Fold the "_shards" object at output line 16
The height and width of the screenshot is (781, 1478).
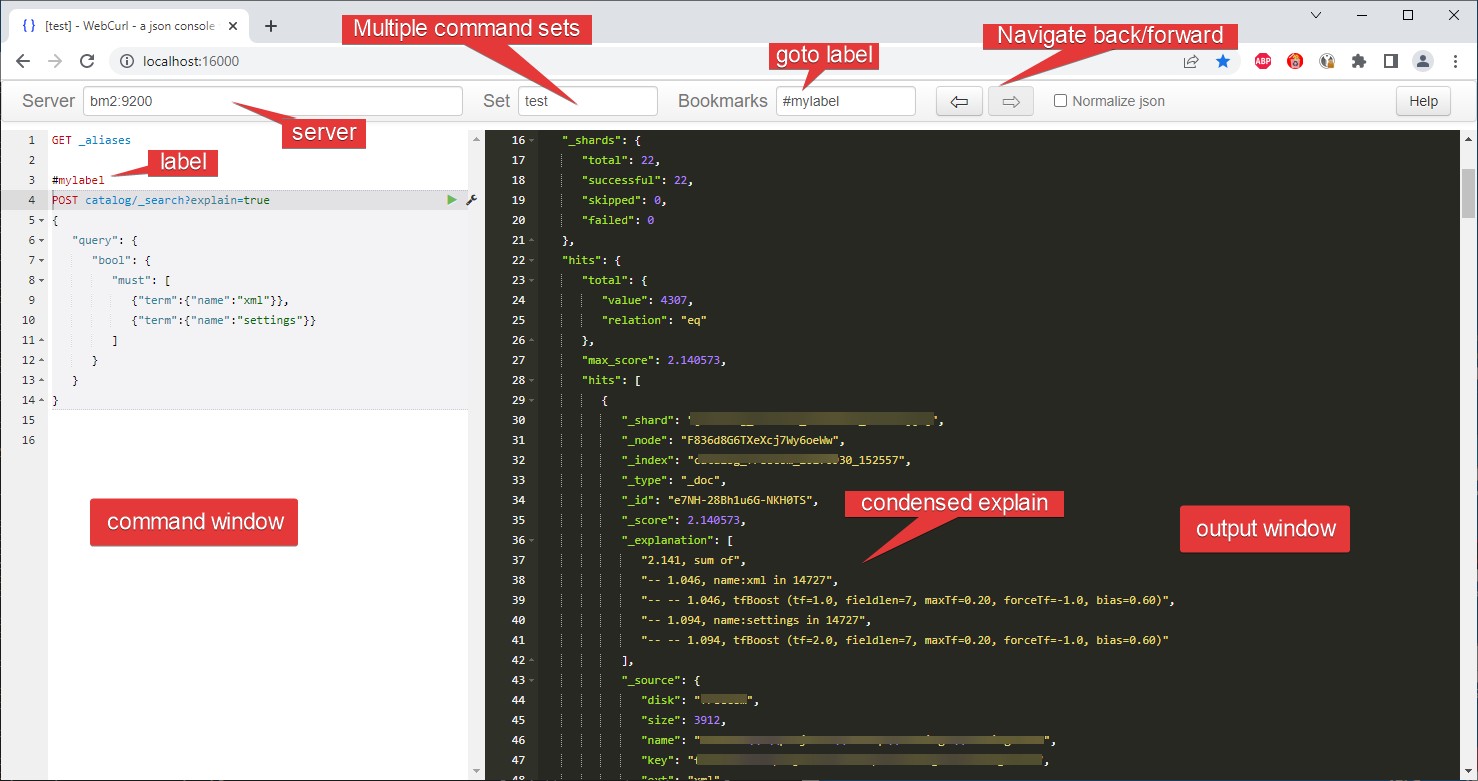[x=532, y=140]
